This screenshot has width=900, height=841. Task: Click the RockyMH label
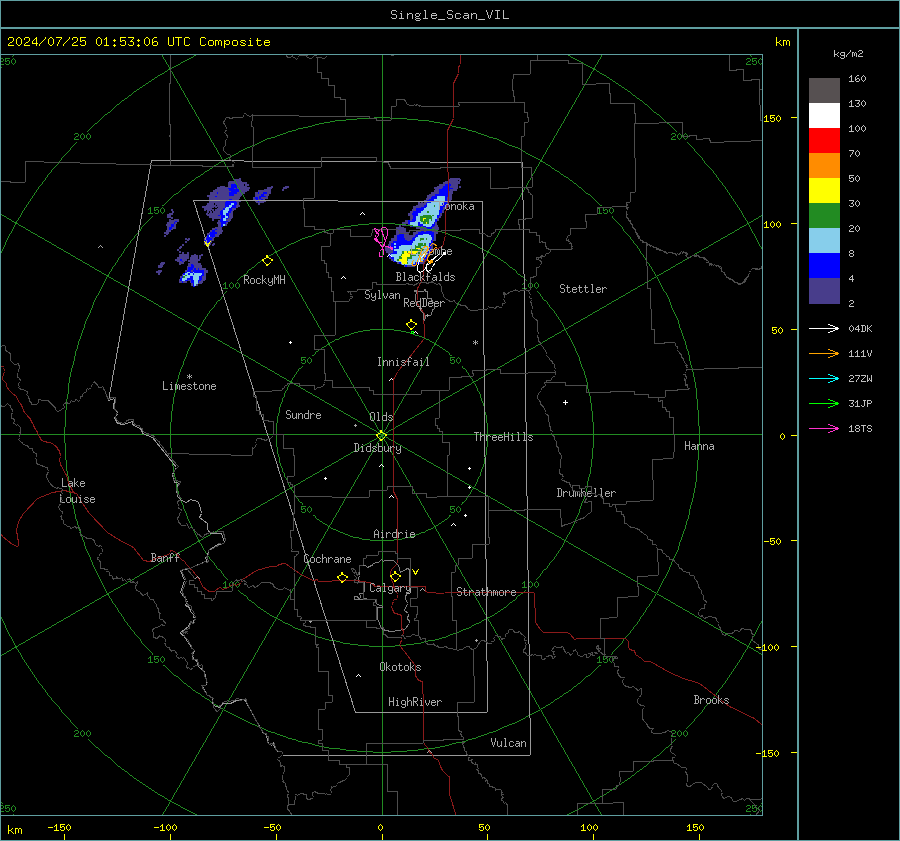pos(264,280)
